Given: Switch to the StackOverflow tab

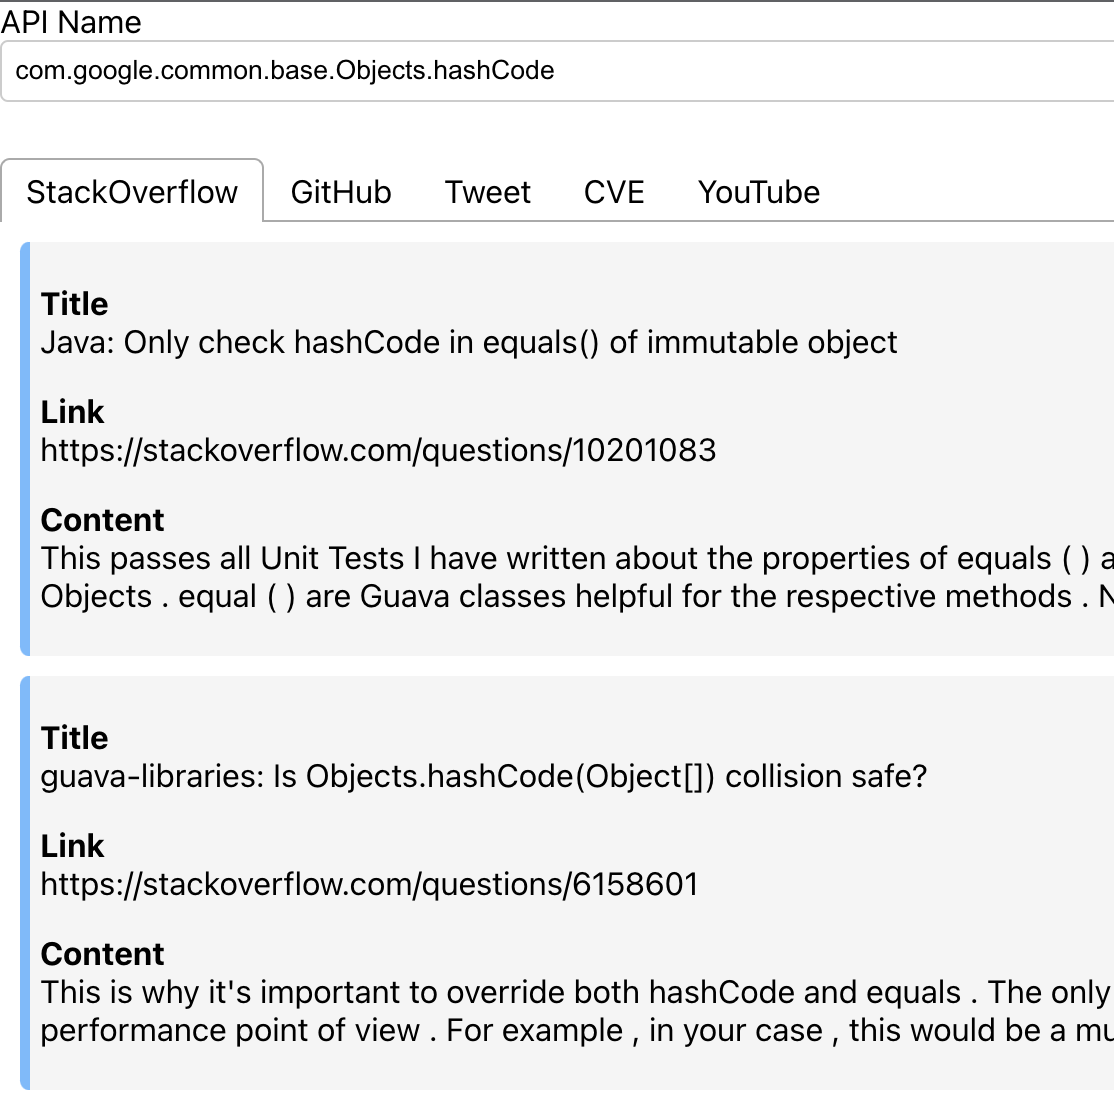Looking at the screenshot, I should [132, 192].
